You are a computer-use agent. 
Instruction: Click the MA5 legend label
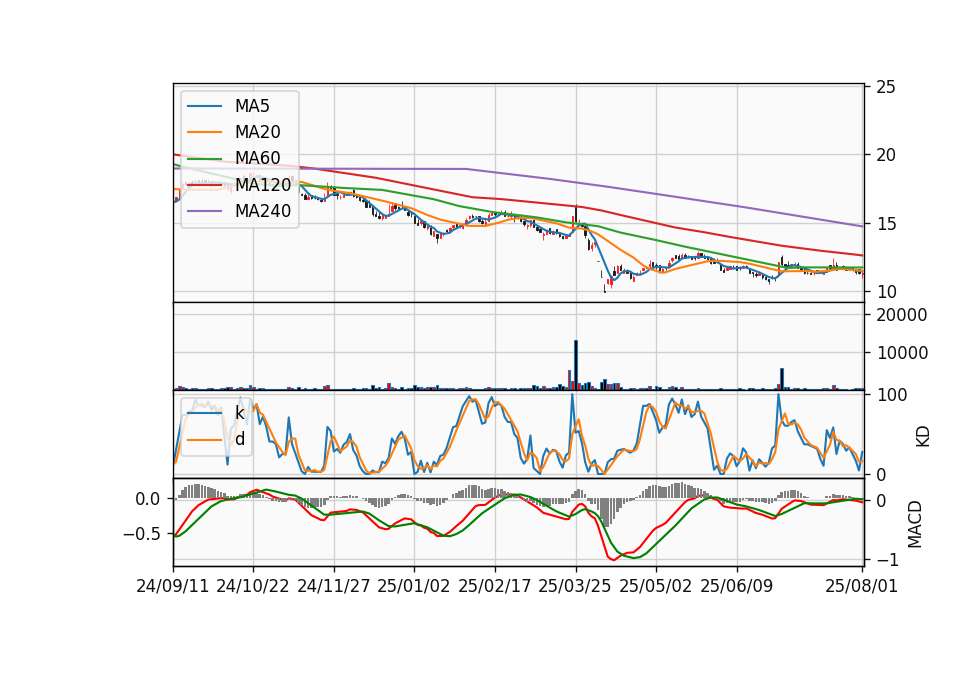(252, 106)
